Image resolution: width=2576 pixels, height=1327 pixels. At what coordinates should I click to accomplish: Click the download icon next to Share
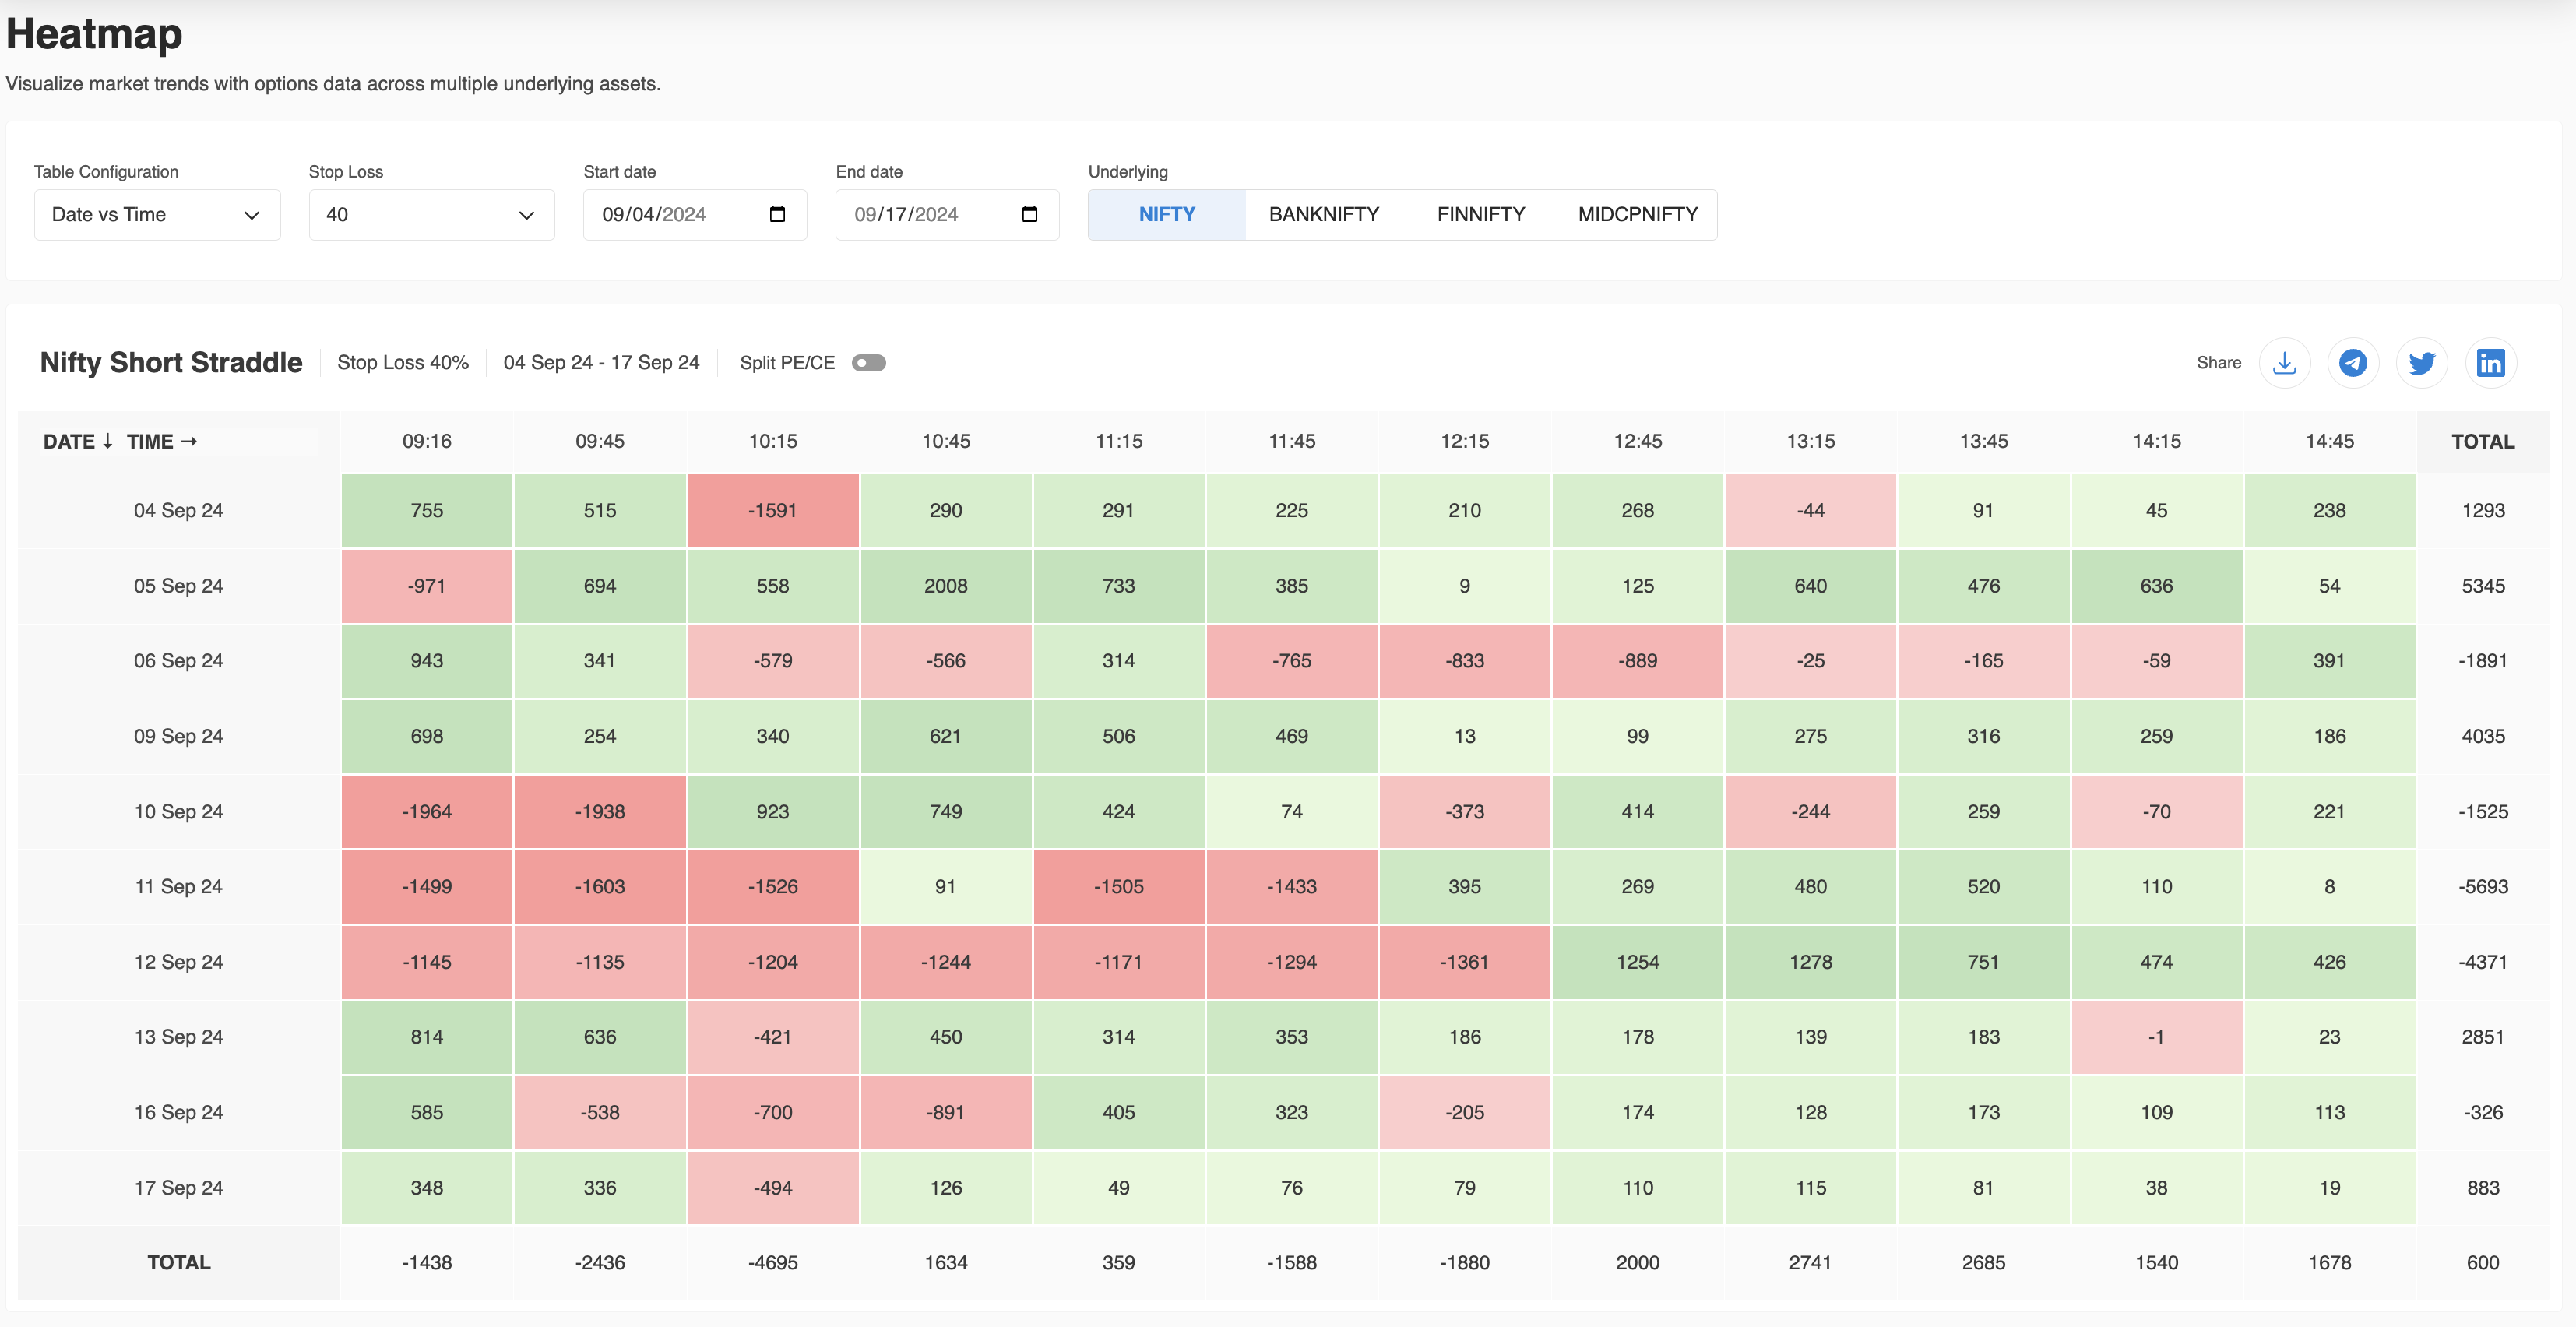pos(2284,363)
